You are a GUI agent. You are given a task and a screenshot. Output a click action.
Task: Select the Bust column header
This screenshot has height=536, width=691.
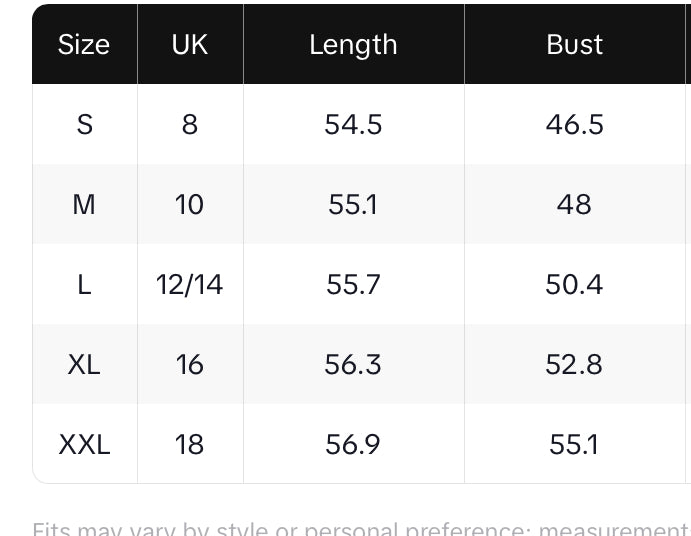[x=575, y=45]
